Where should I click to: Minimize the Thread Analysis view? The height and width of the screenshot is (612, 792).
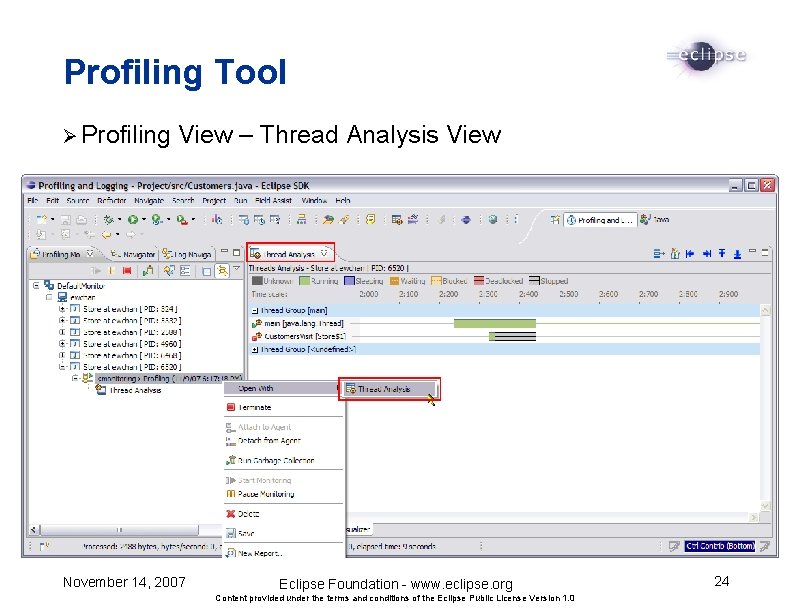click(752, 251)
